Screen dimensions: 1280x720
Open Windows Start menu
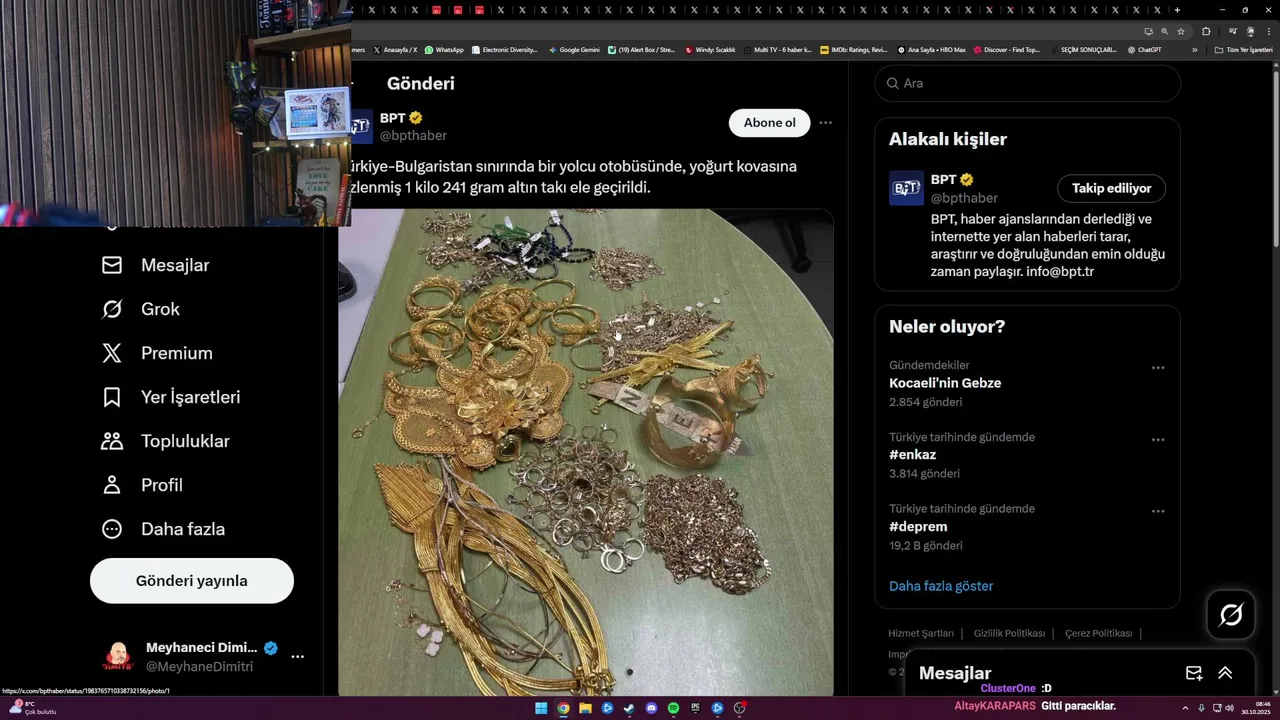(541, 708)
